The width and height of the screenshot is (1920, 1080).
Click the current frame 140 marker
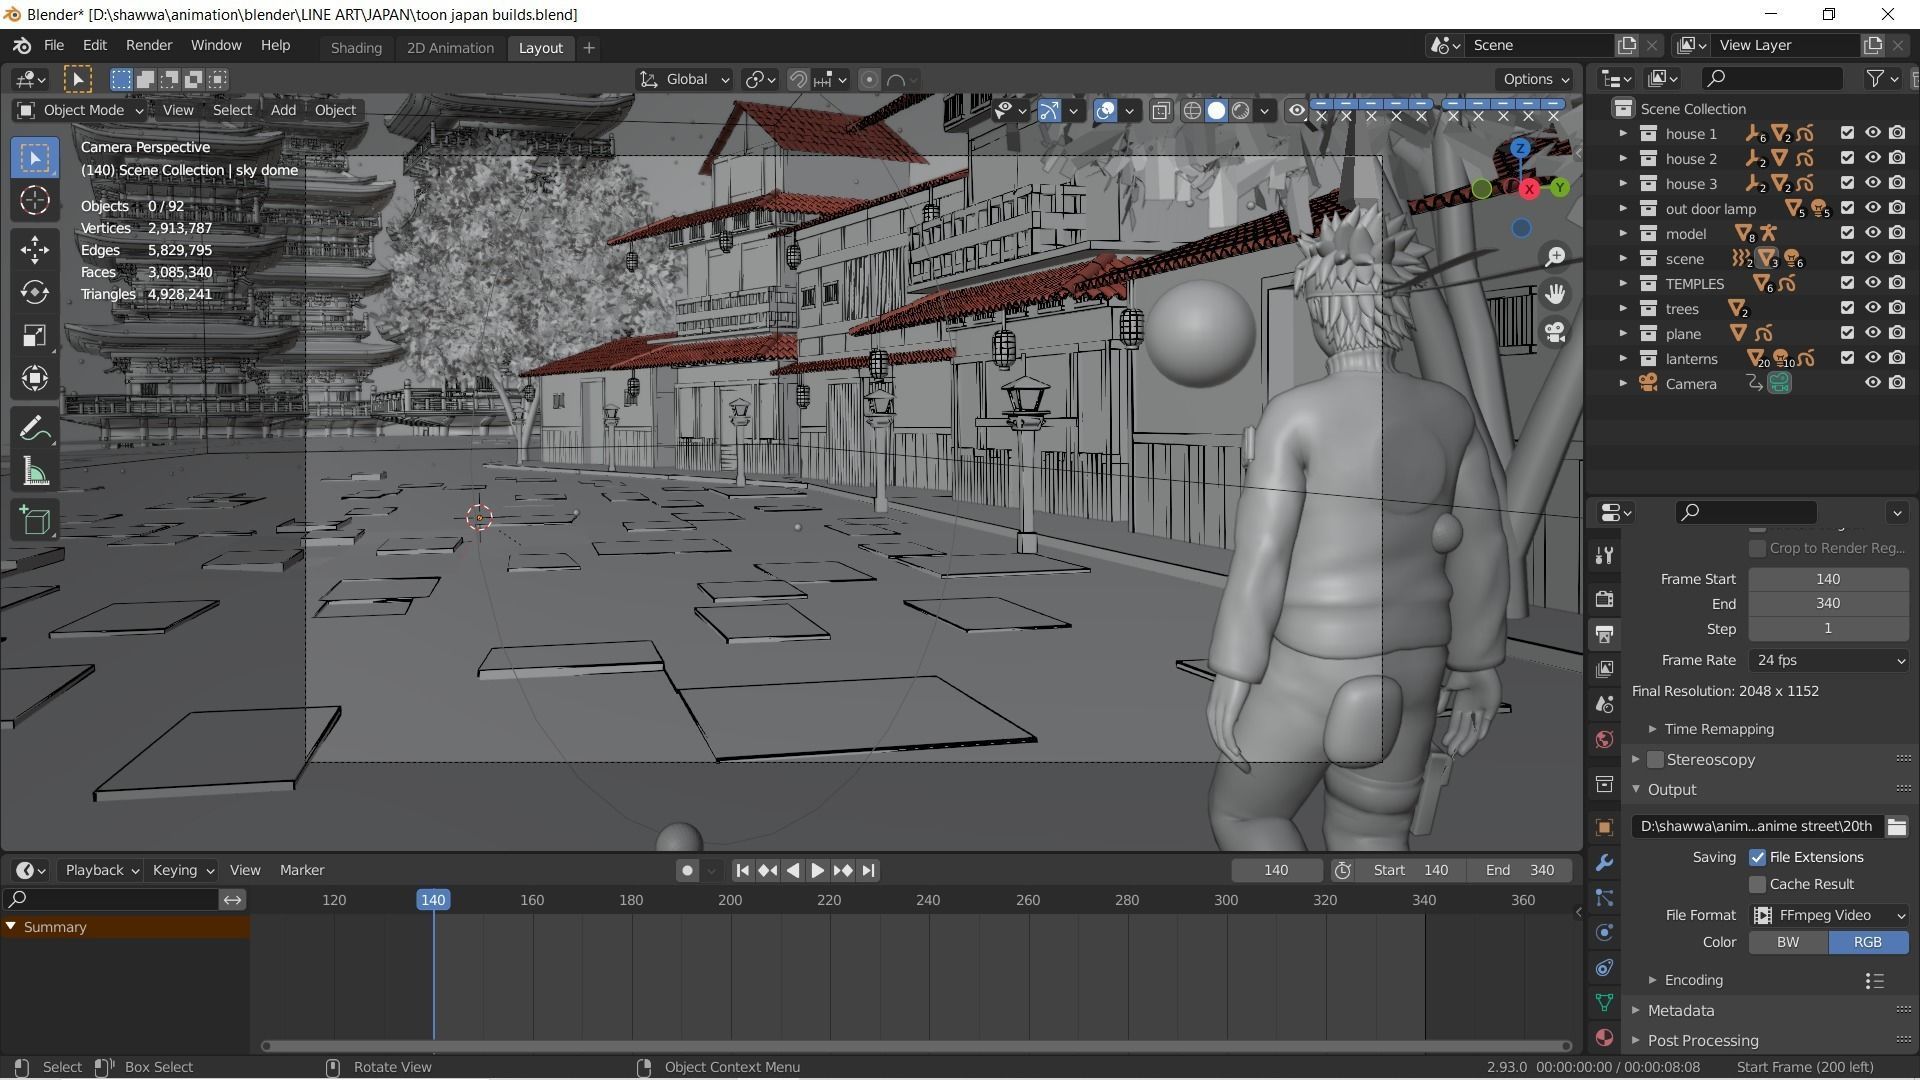(x=433, y=900)
